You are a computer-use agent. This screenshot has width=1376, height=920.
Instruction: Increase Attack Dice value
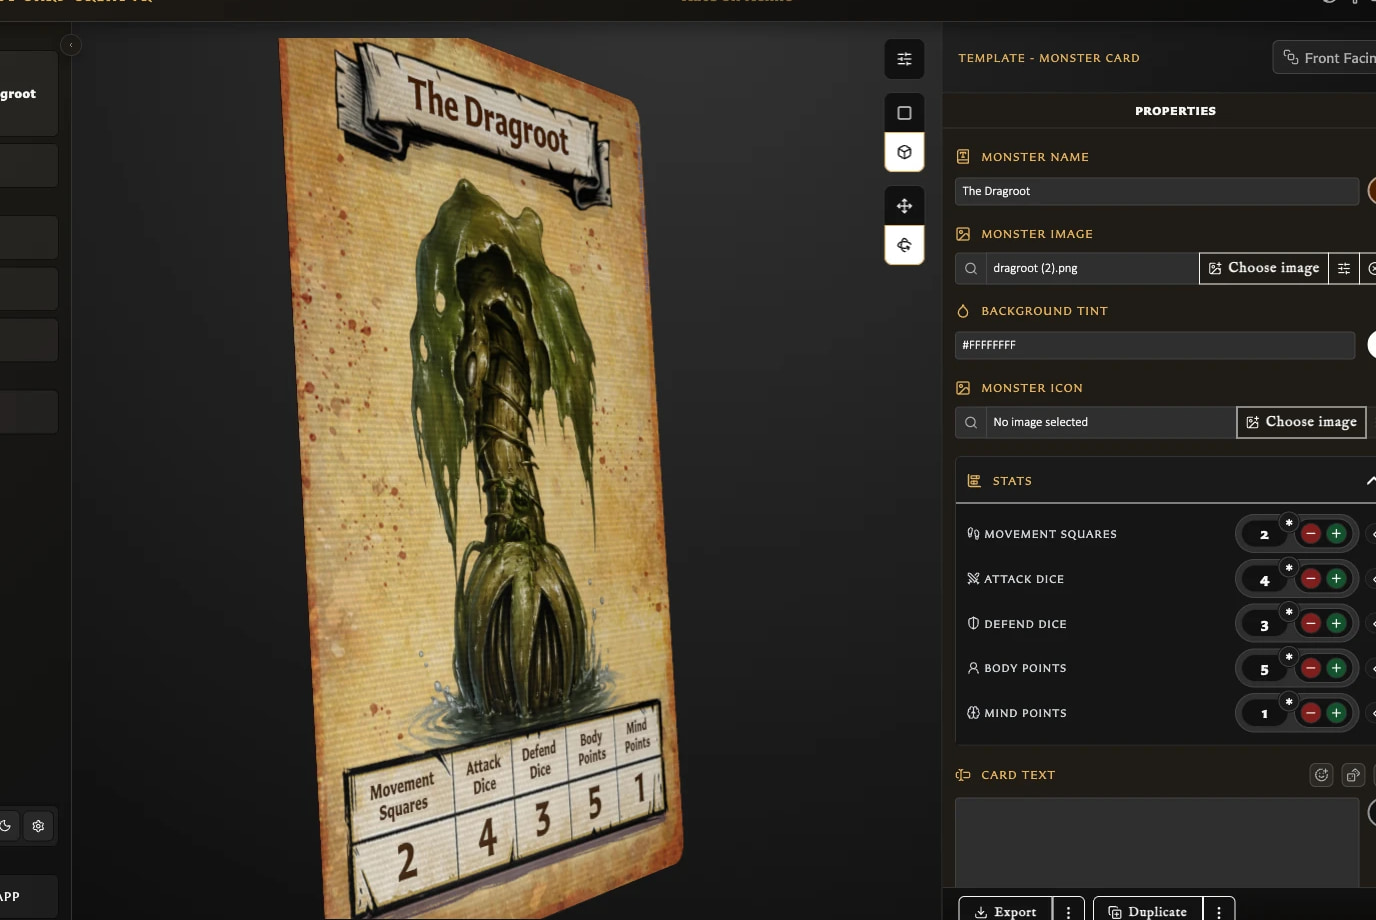click(x=1336, y=579)
